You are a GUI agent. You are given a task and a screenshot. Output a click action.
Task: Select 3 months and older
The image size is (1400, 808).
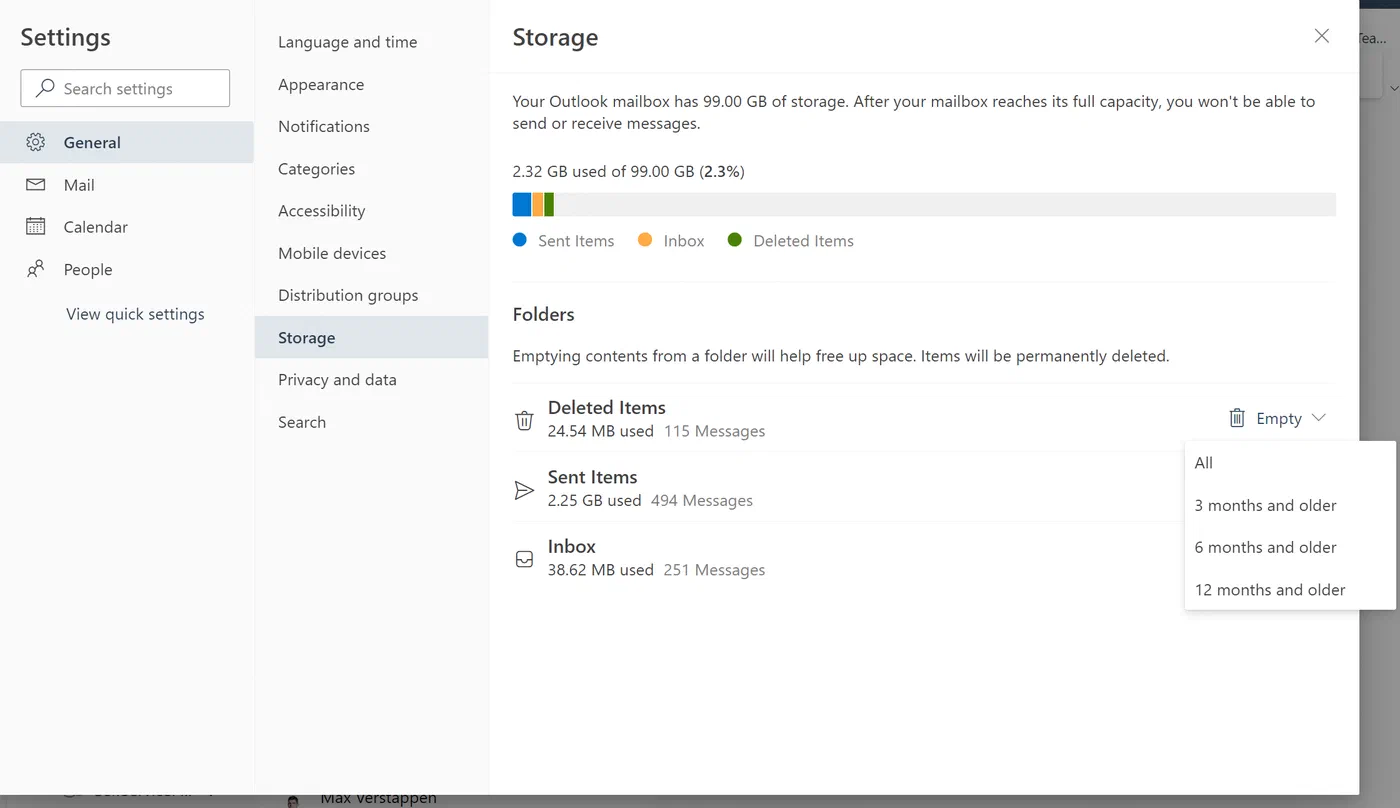coord(1290,505)
